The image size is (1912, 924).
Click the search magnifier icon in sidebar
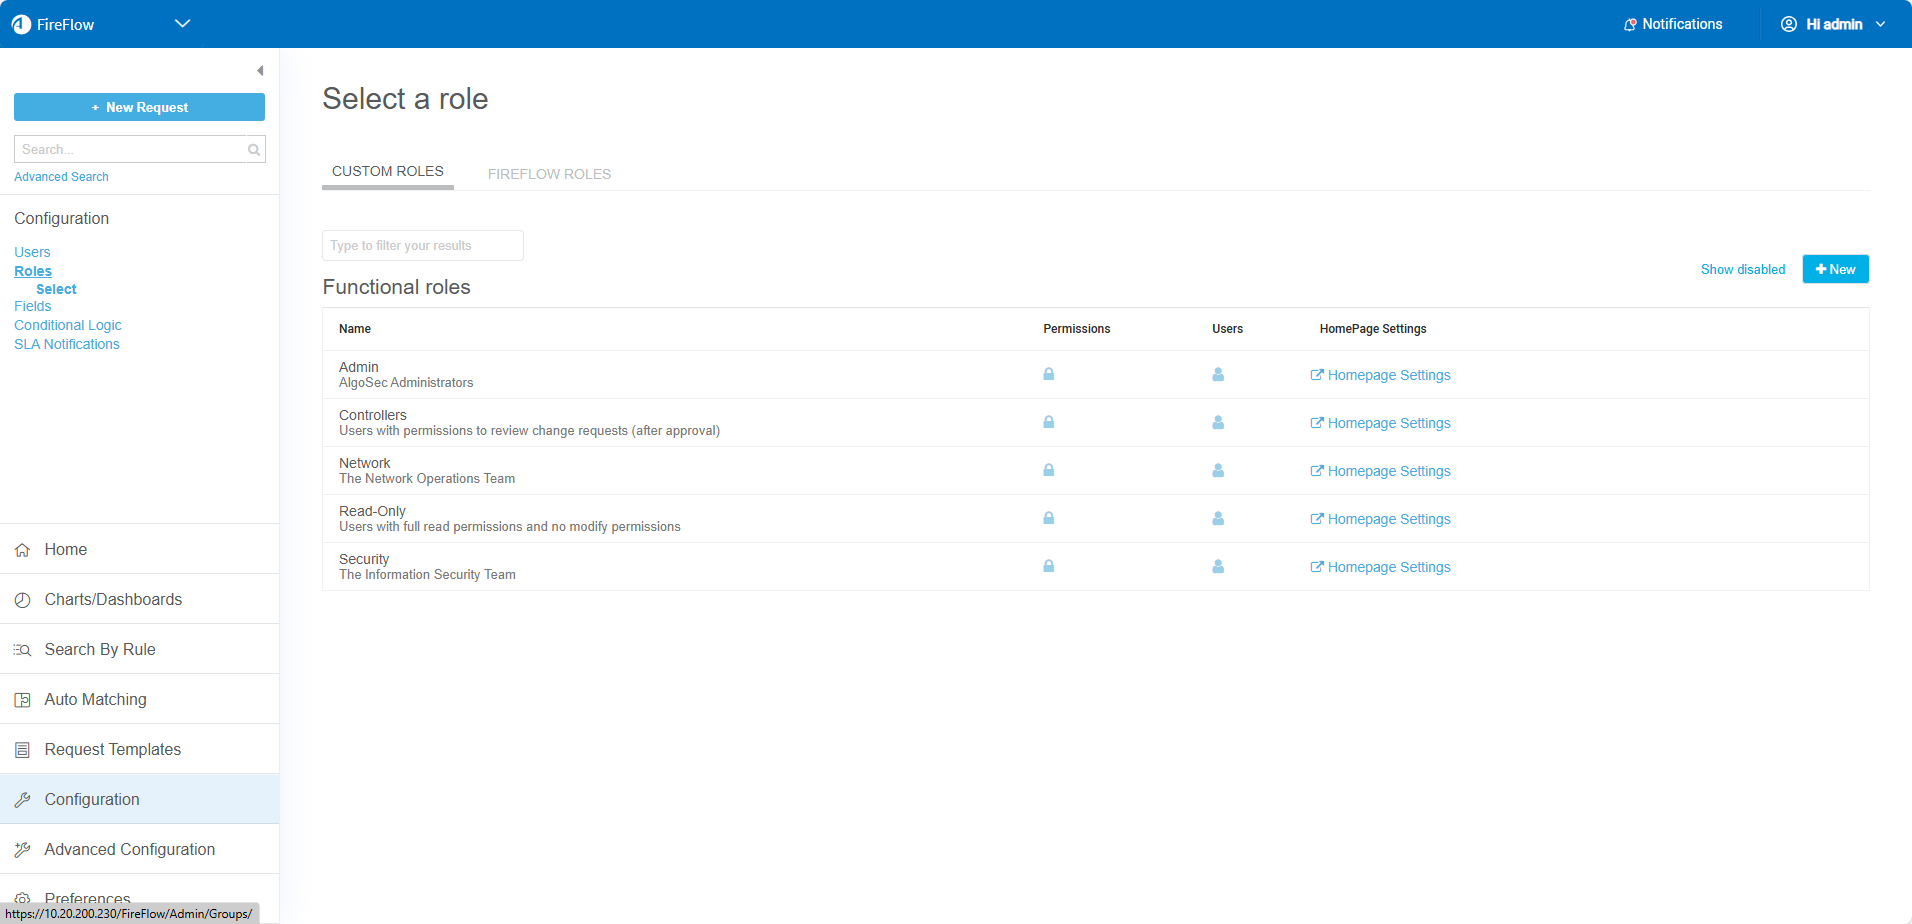[254, 150]
